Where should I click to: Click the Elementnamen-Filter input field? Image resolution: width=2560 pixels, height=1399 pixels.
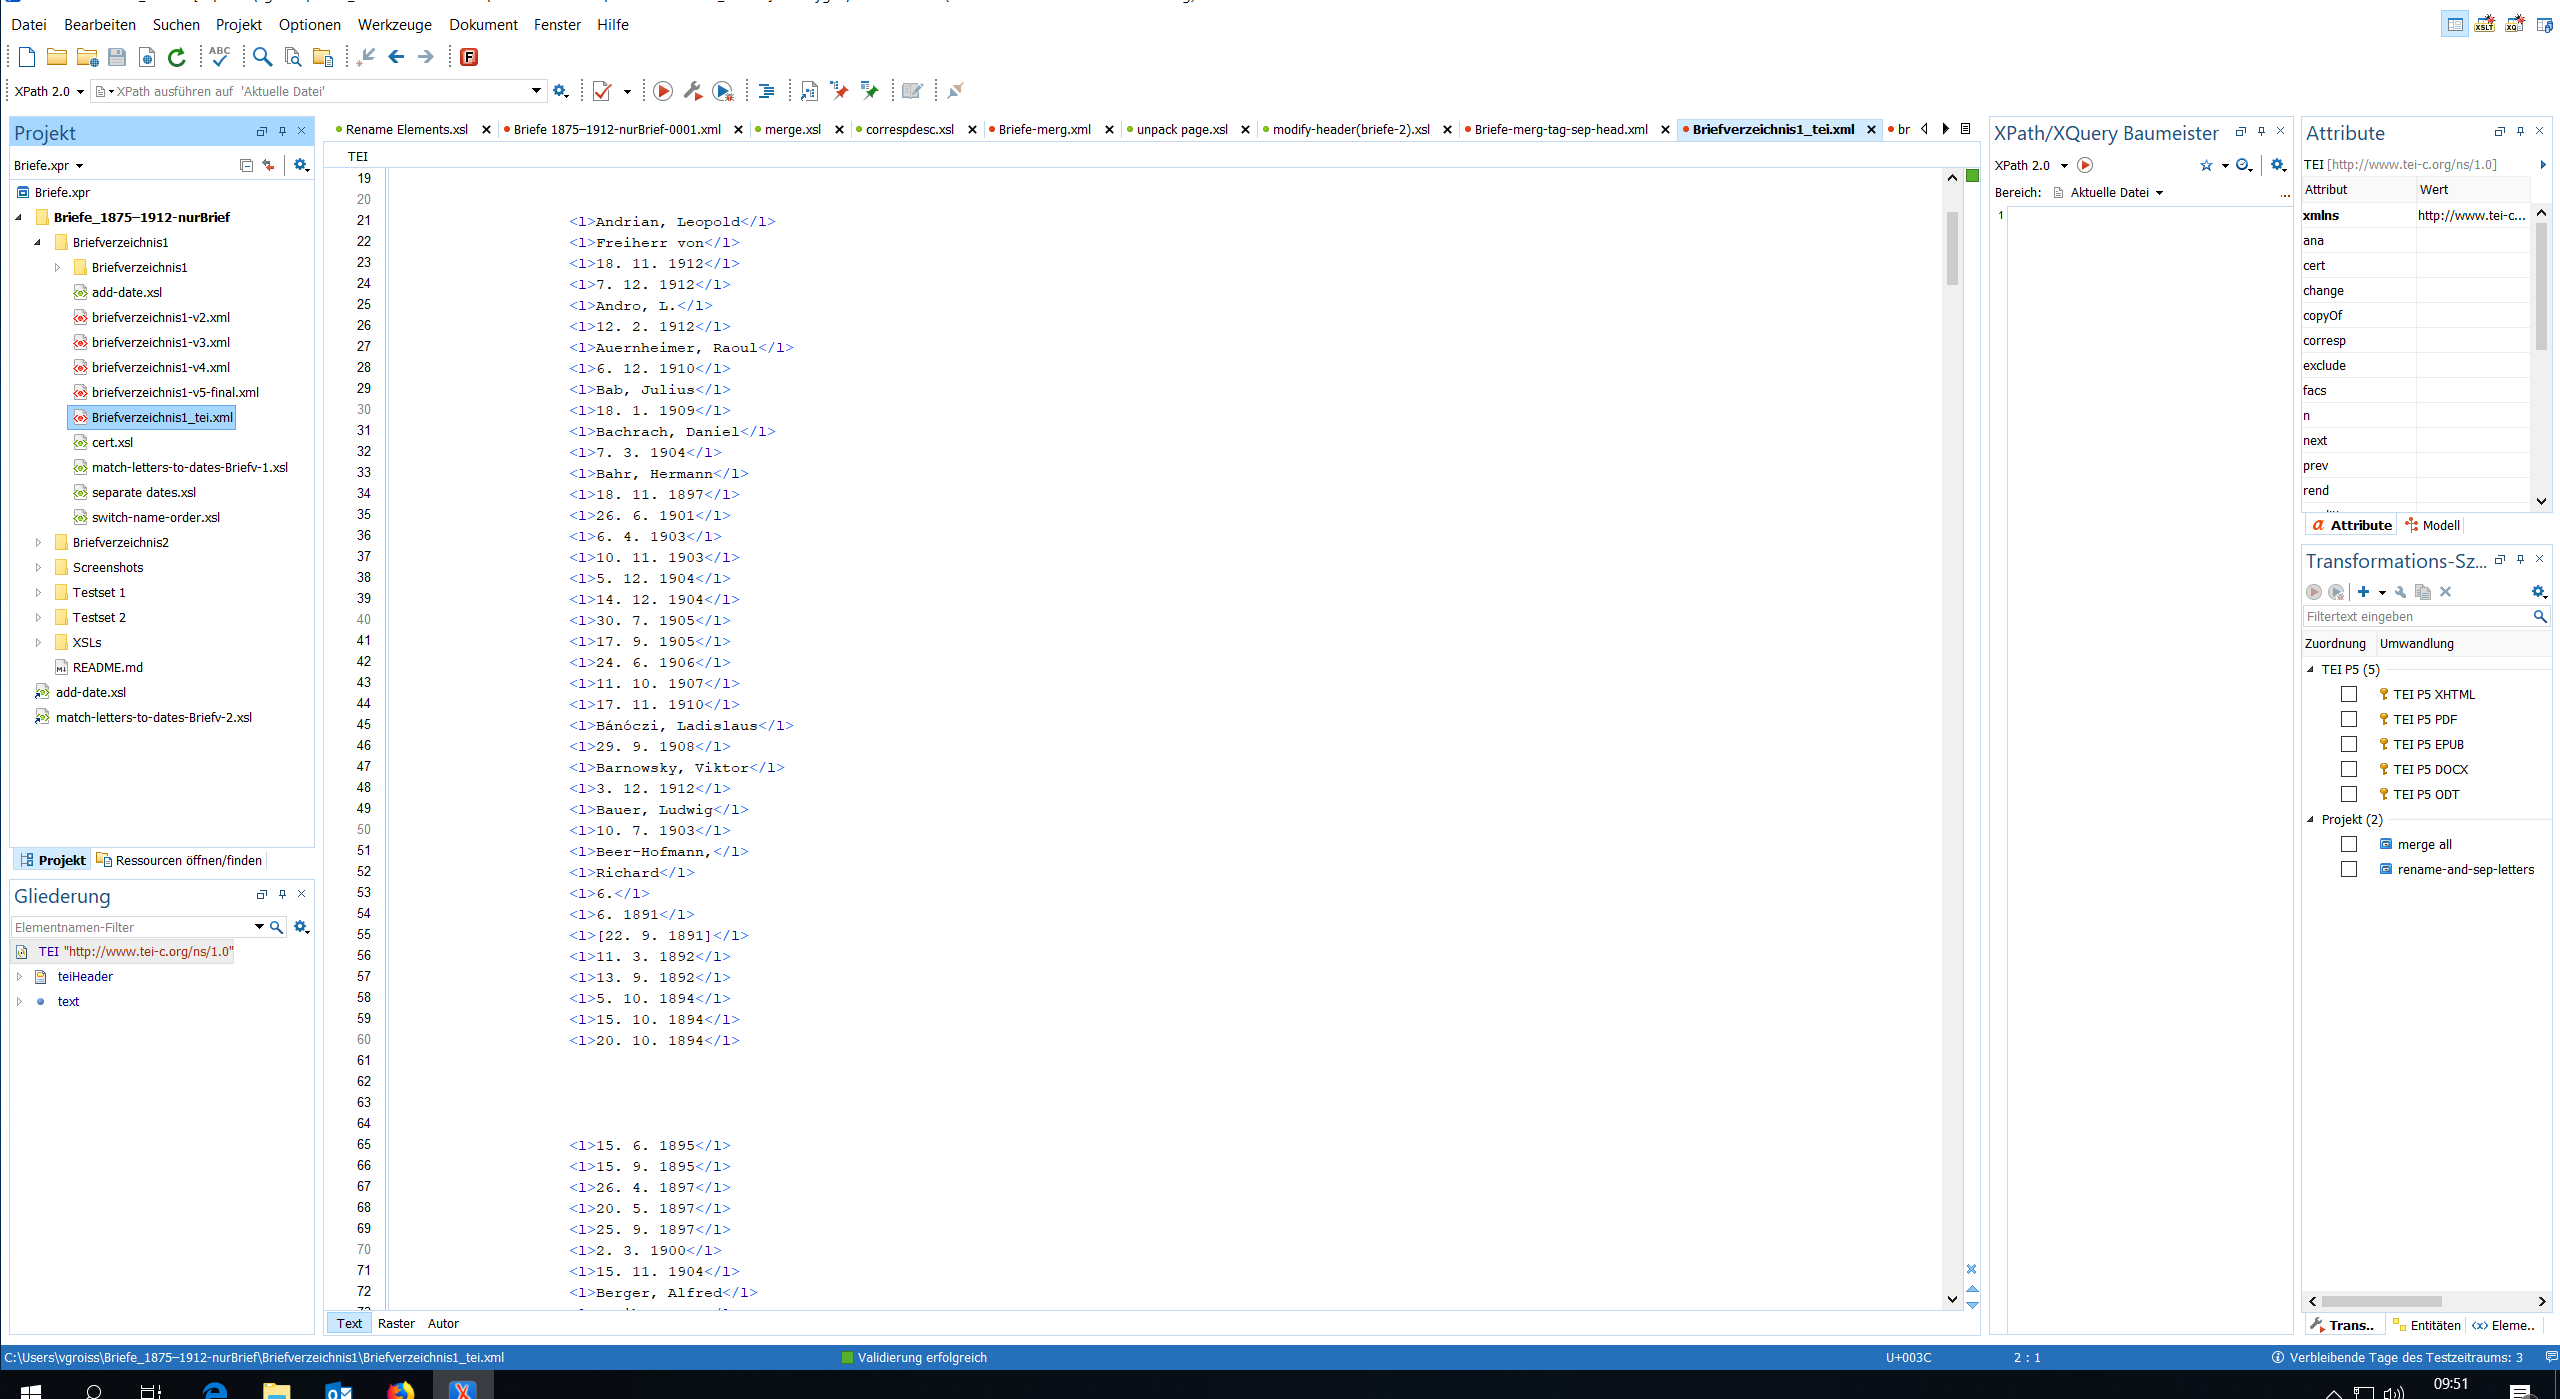coord(130,927)
